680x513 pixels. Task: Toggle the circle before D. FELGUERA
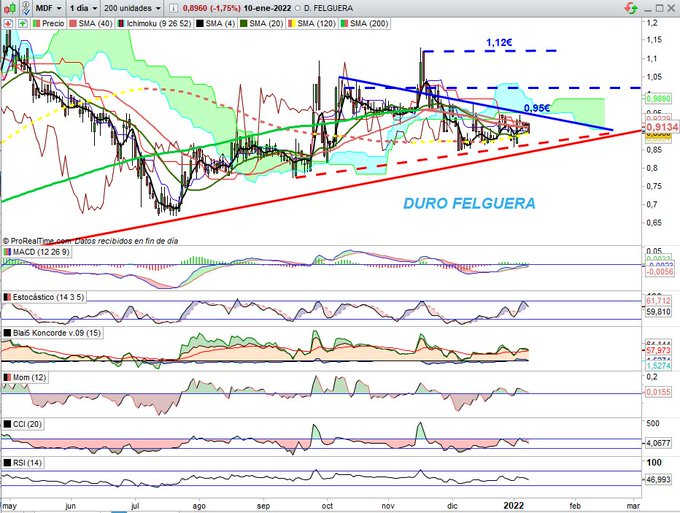(x=298, y=8)
